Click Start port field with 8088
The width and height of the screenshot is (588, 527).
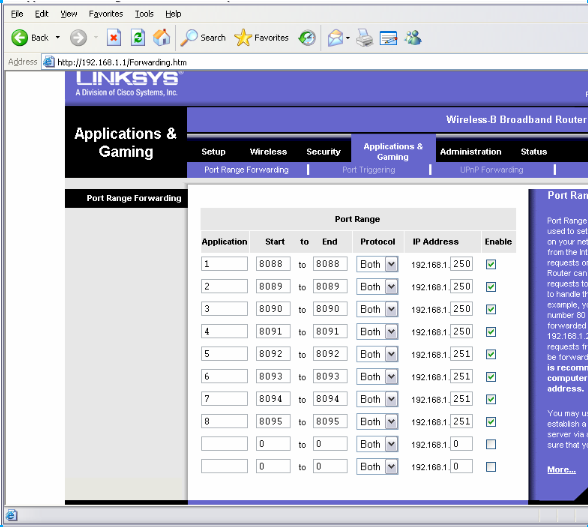[273, 264]
